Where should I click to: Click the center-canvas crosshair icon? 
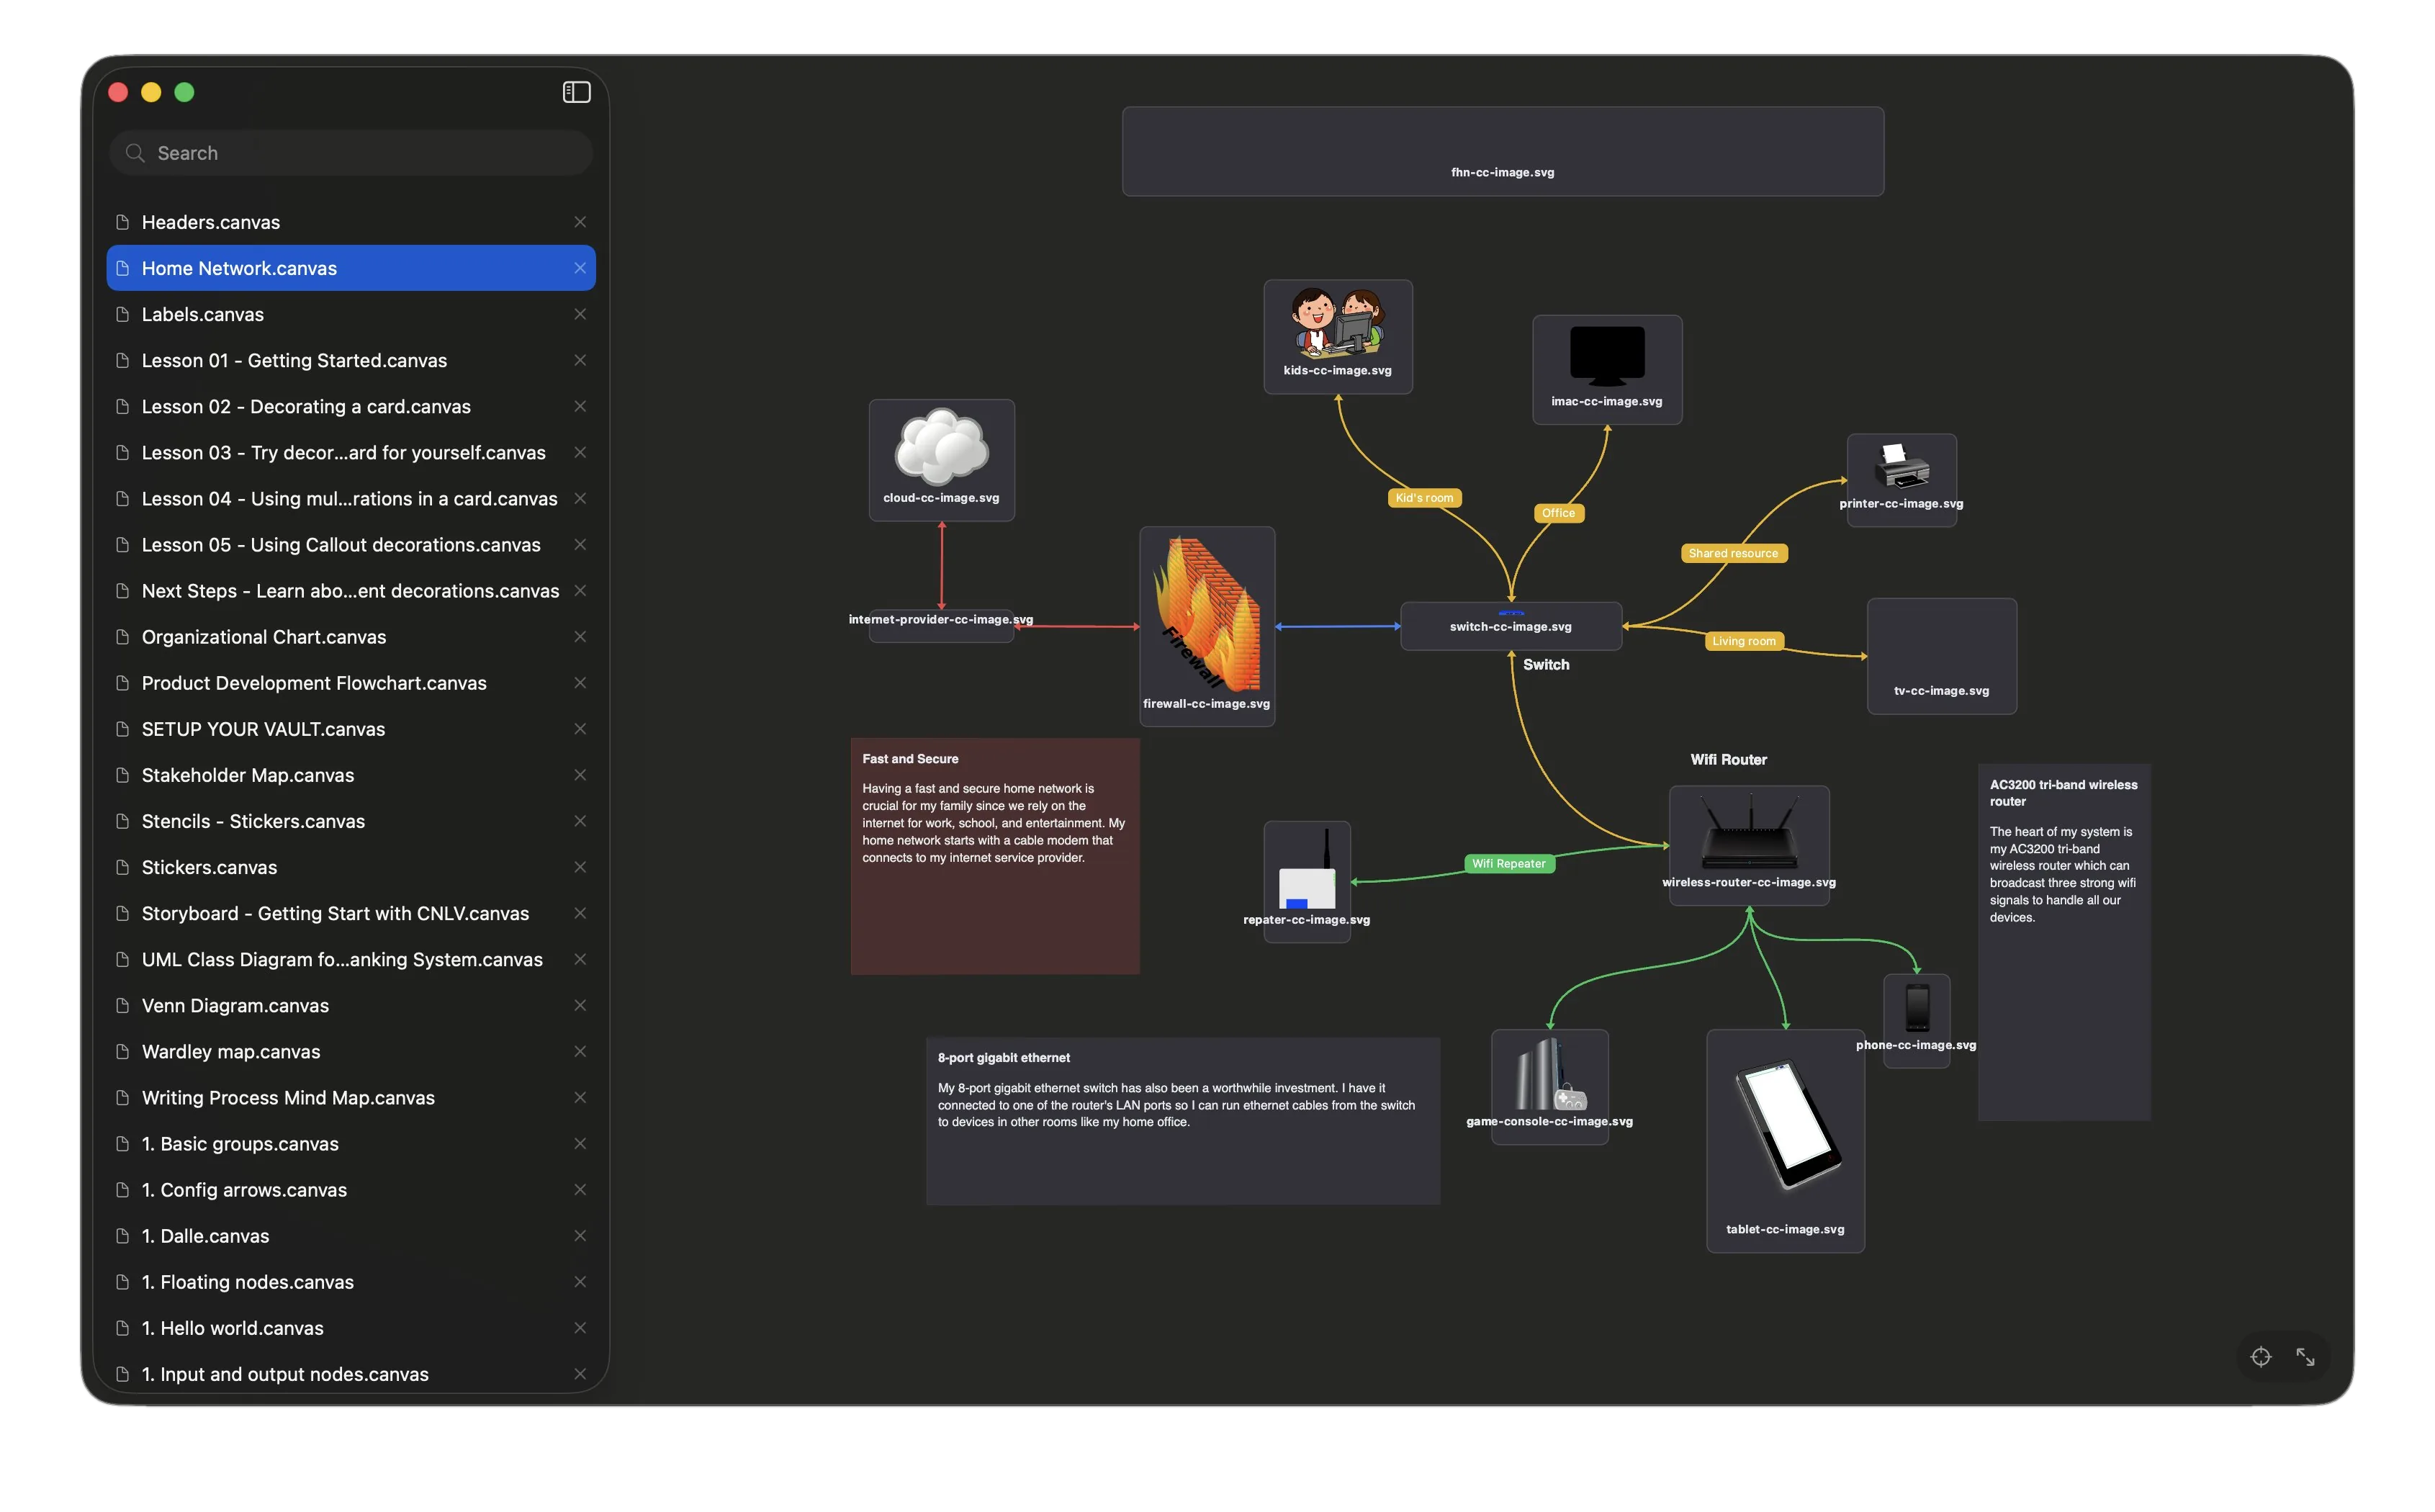[2260, 1357]
